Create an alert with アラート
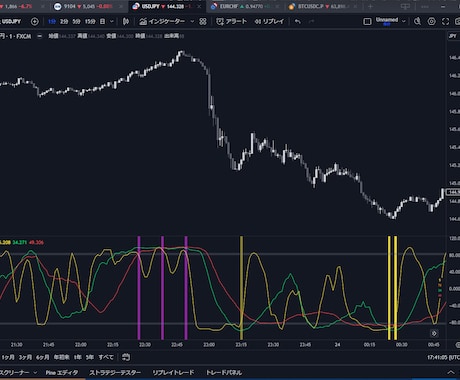The image size is (460, 380). 231,22
